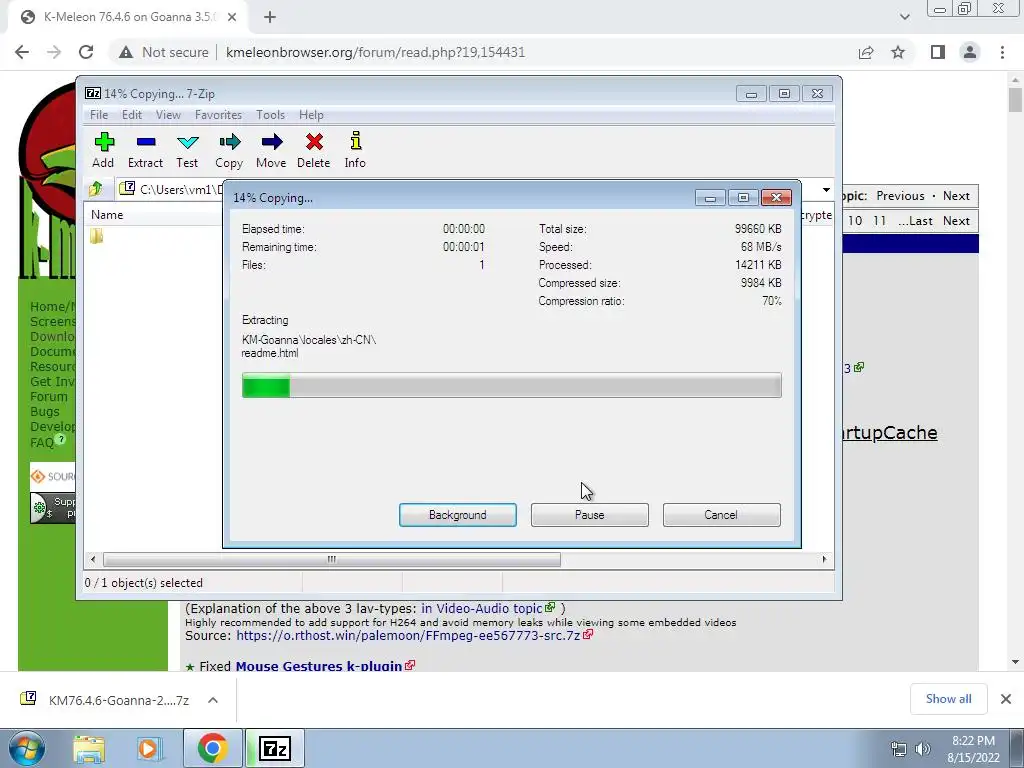1024x768 pixels.
Task: Open Chrome tab search chevron
Action: click(x=904, y=17)
